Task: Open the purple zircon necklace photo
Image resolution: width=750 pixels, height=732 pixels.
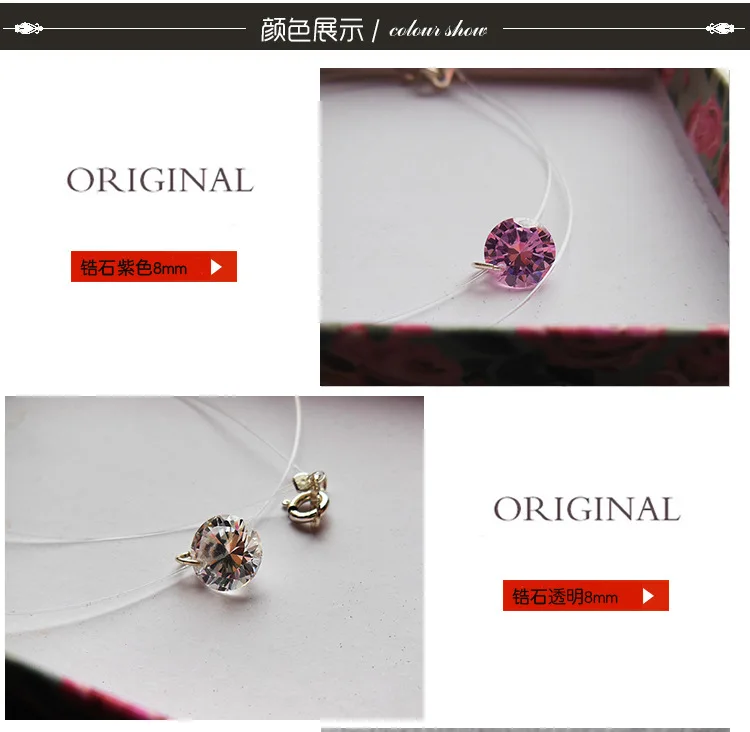Action: click(524, 227)
